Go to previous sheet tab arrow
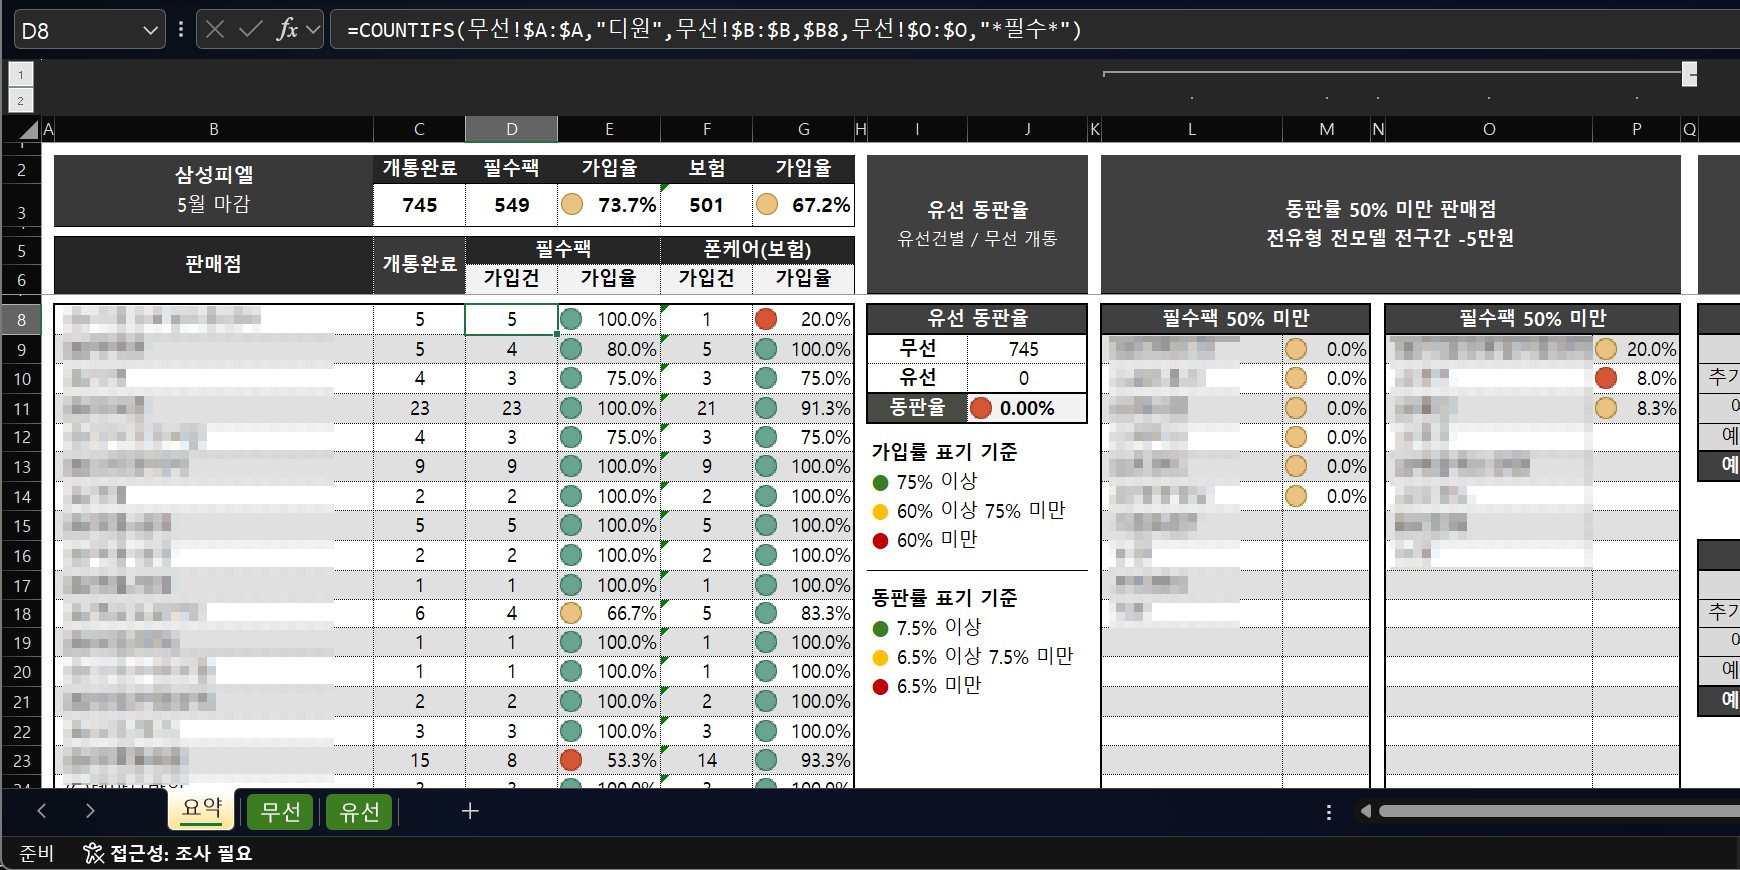The width and height of the screenshot is (1740, 870). (42, 811)
